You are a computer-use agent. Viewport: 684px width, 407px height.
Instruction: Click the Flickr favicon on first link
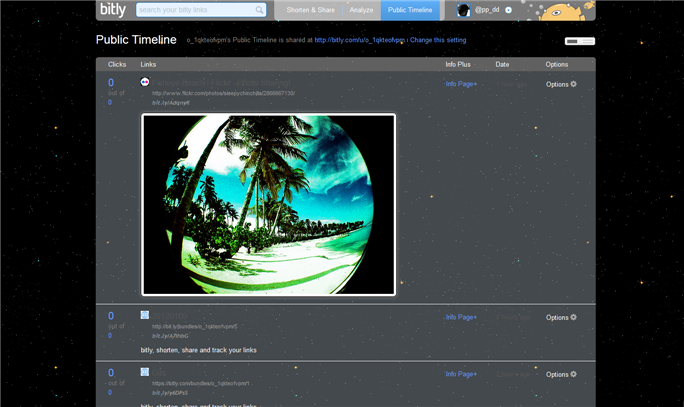pos(145,82)
